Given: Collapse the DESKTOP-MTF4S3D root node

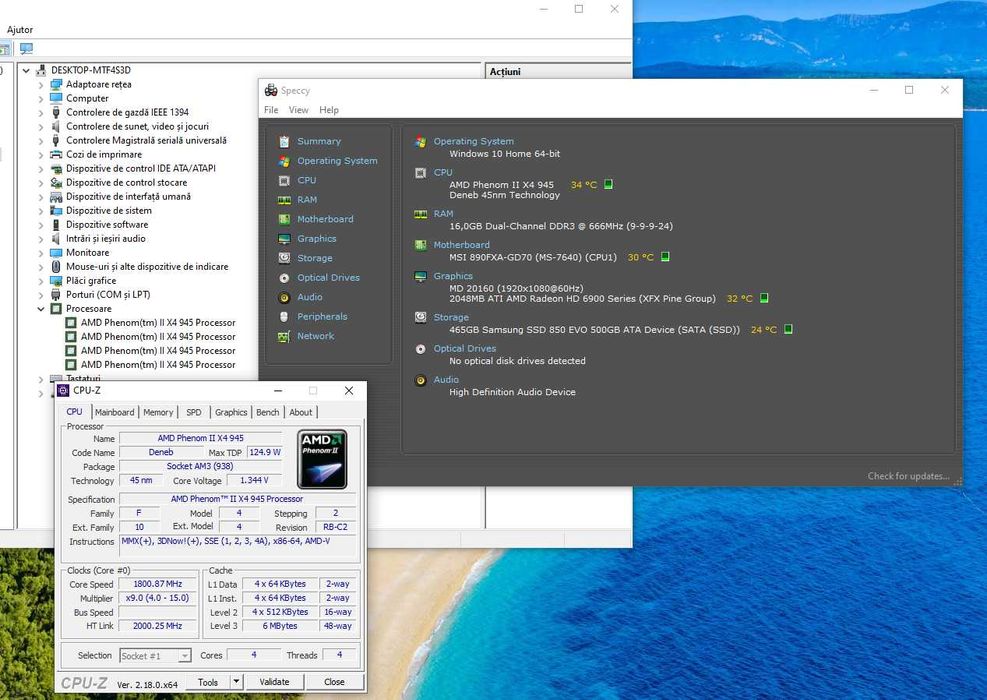Looking at the screenshot, I should pos(26,71).
